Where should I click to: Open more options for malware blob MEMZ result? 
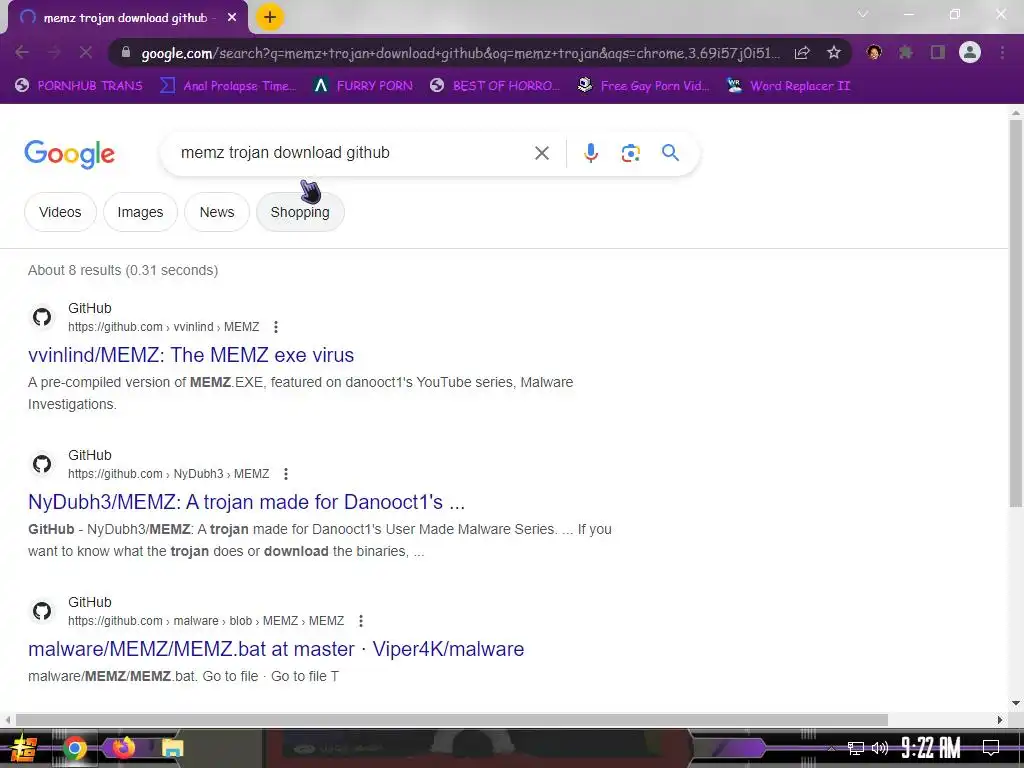tap(360, 620)
